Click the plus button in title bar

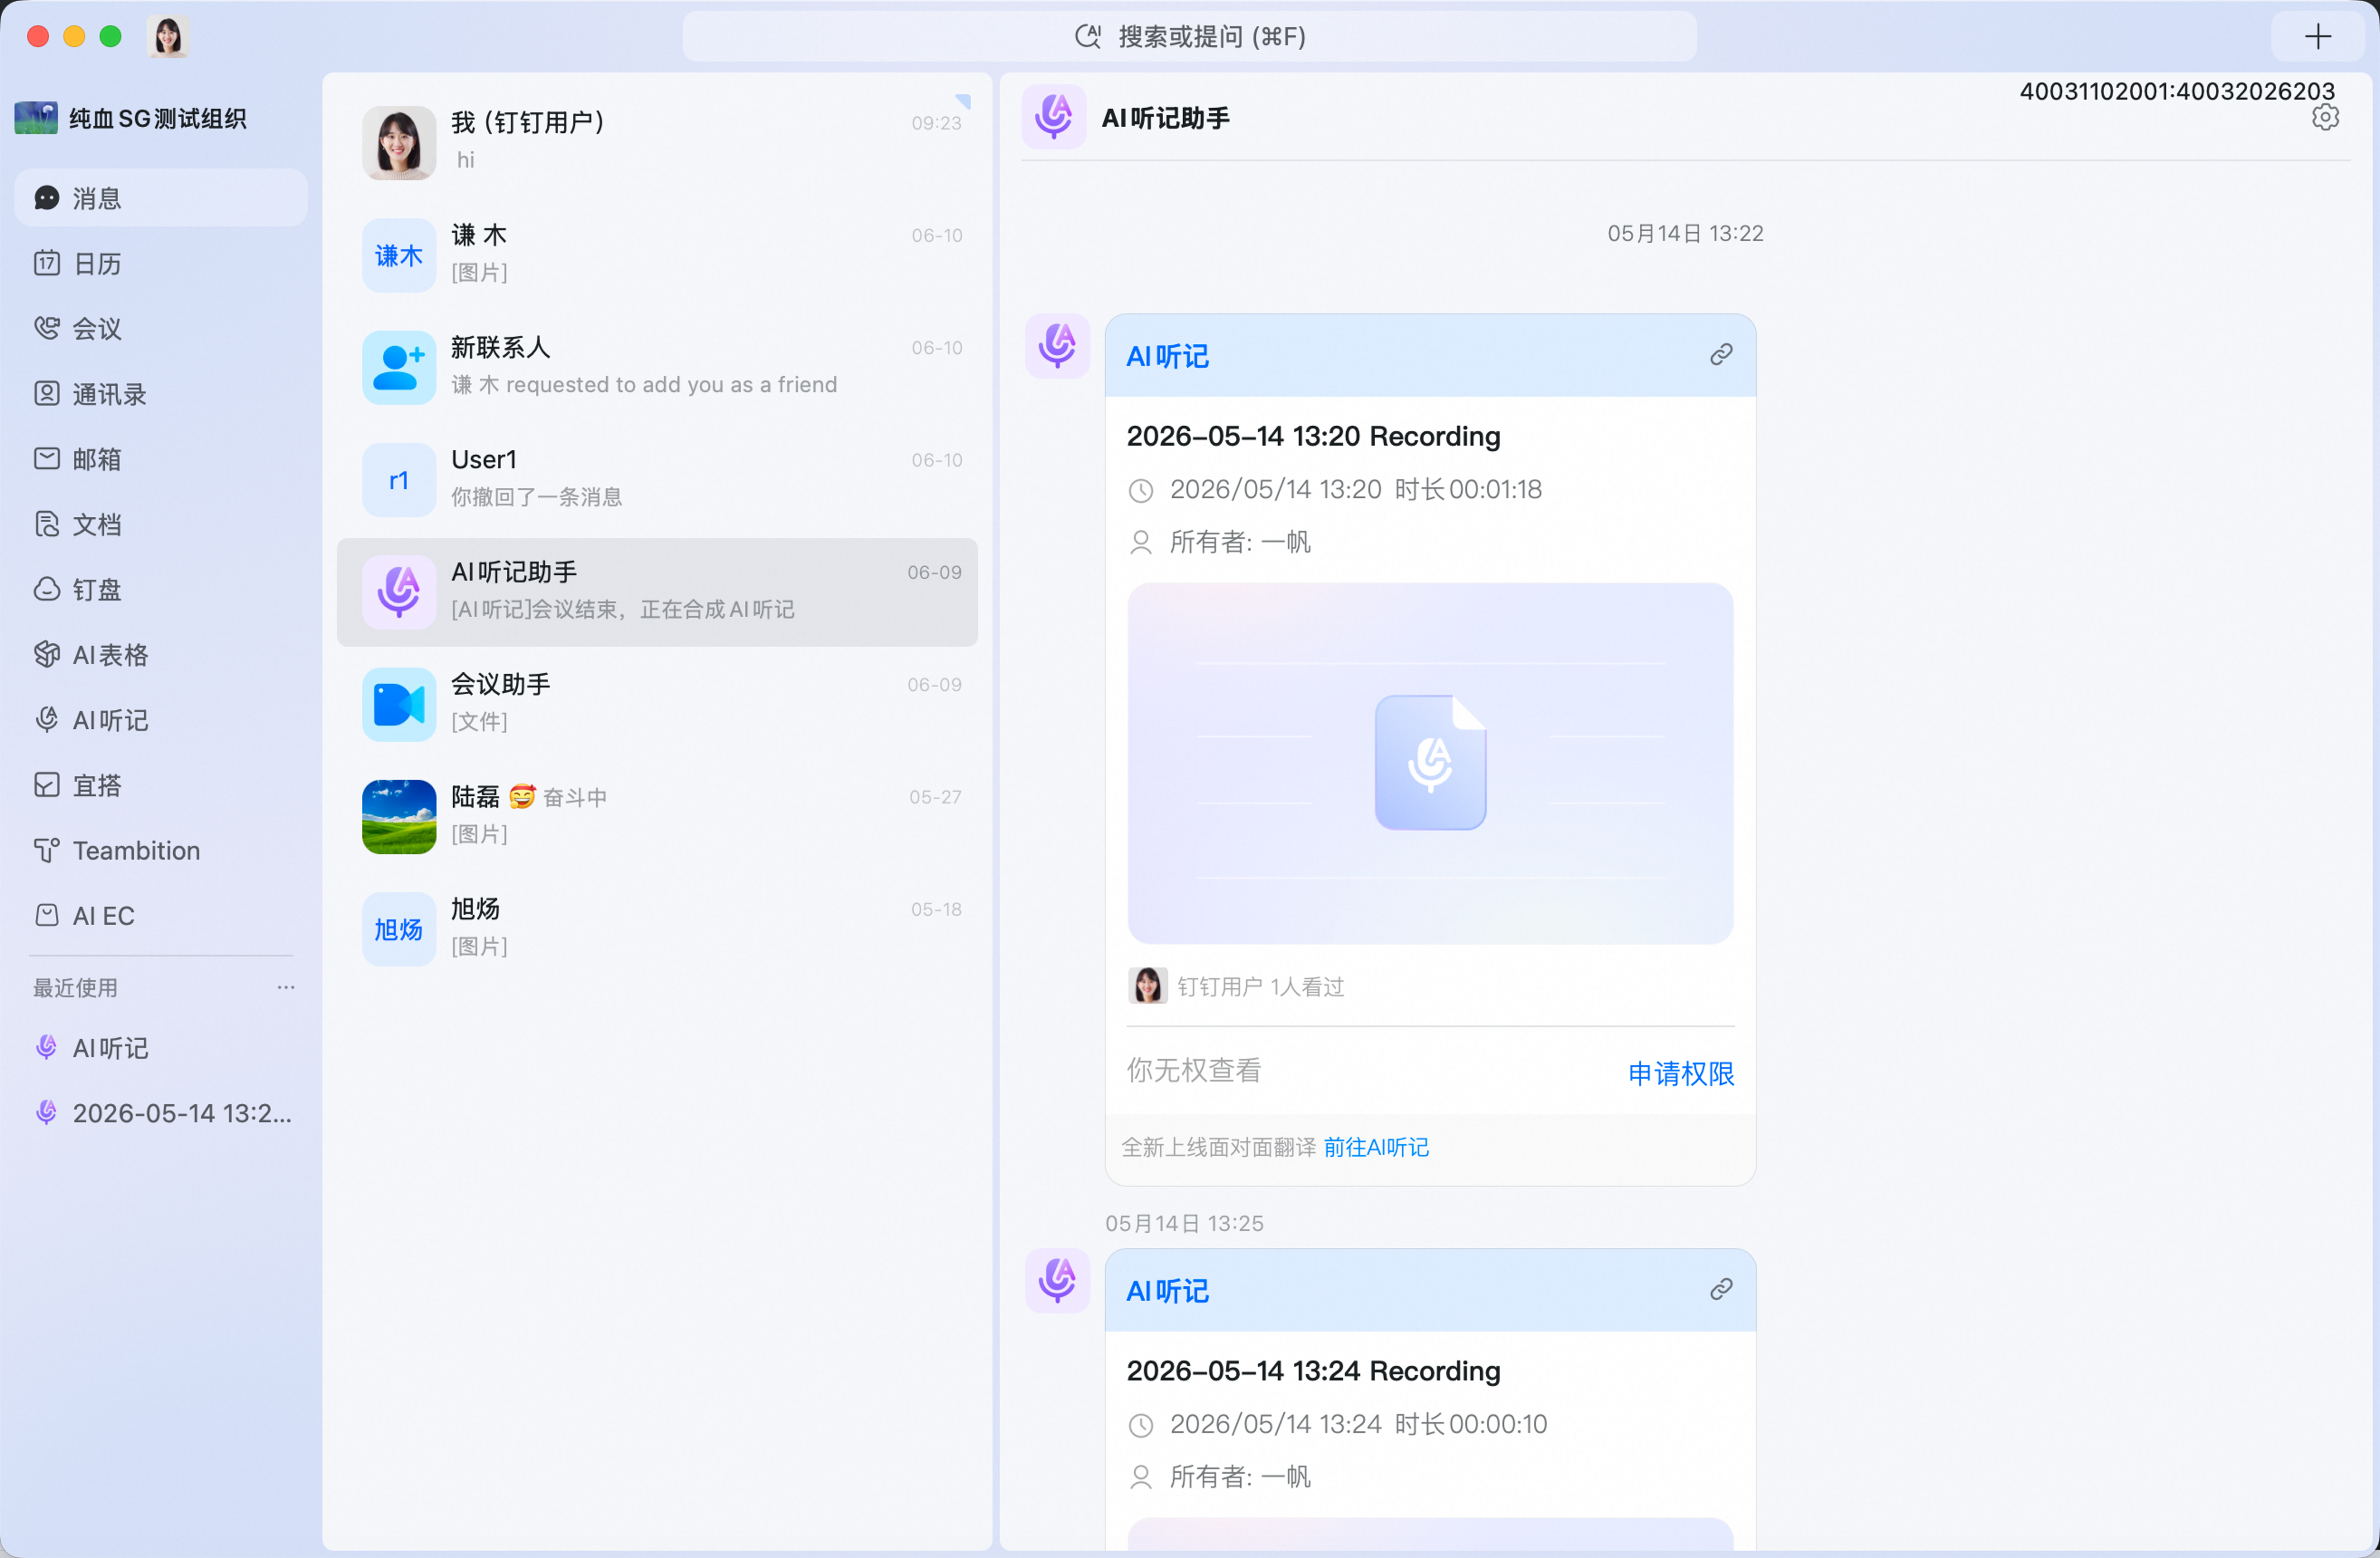coord(2318,37)
